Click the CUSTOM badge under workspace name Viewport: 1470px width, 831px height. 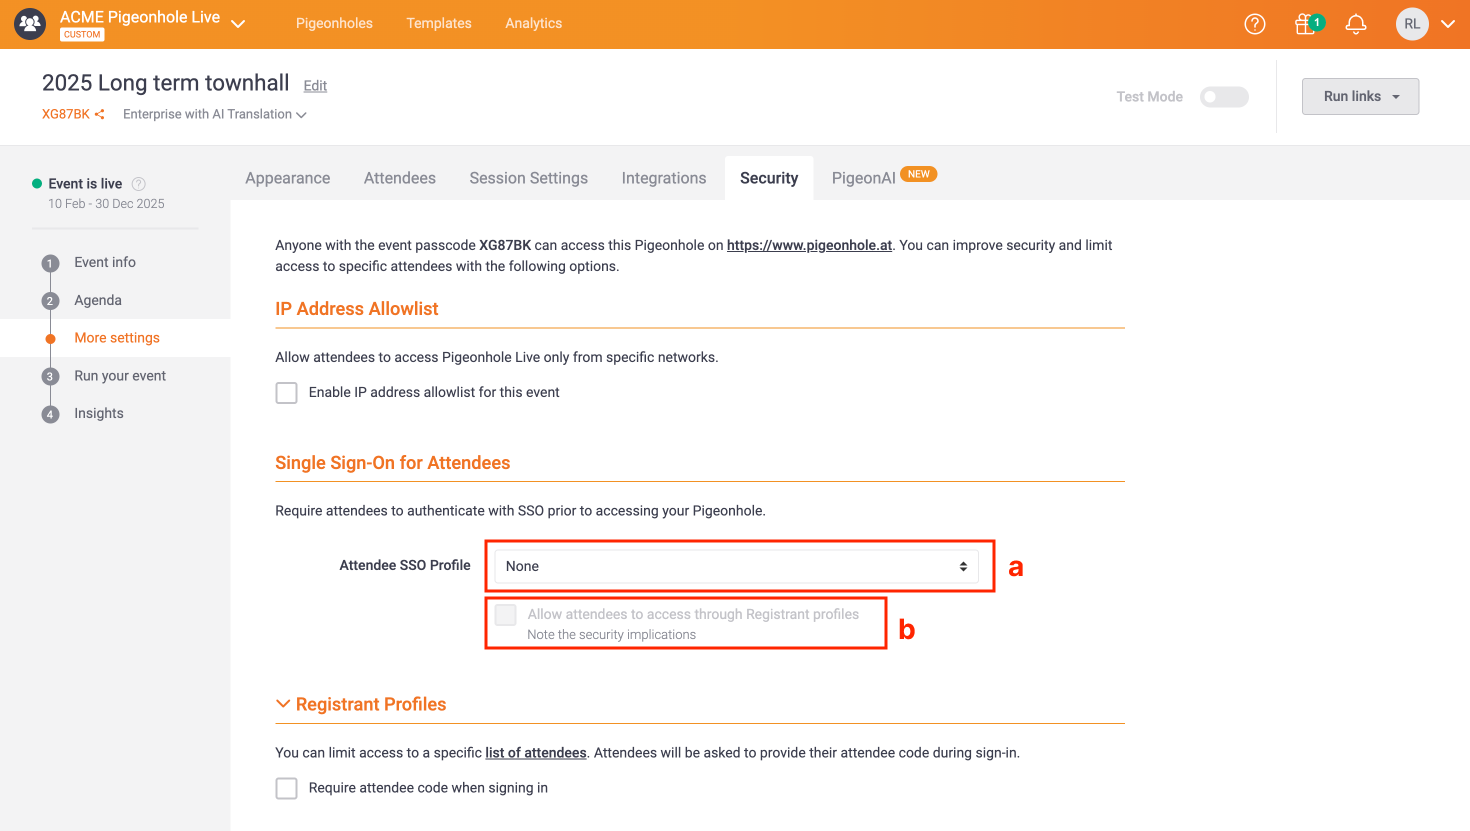[x=82, y=35]
